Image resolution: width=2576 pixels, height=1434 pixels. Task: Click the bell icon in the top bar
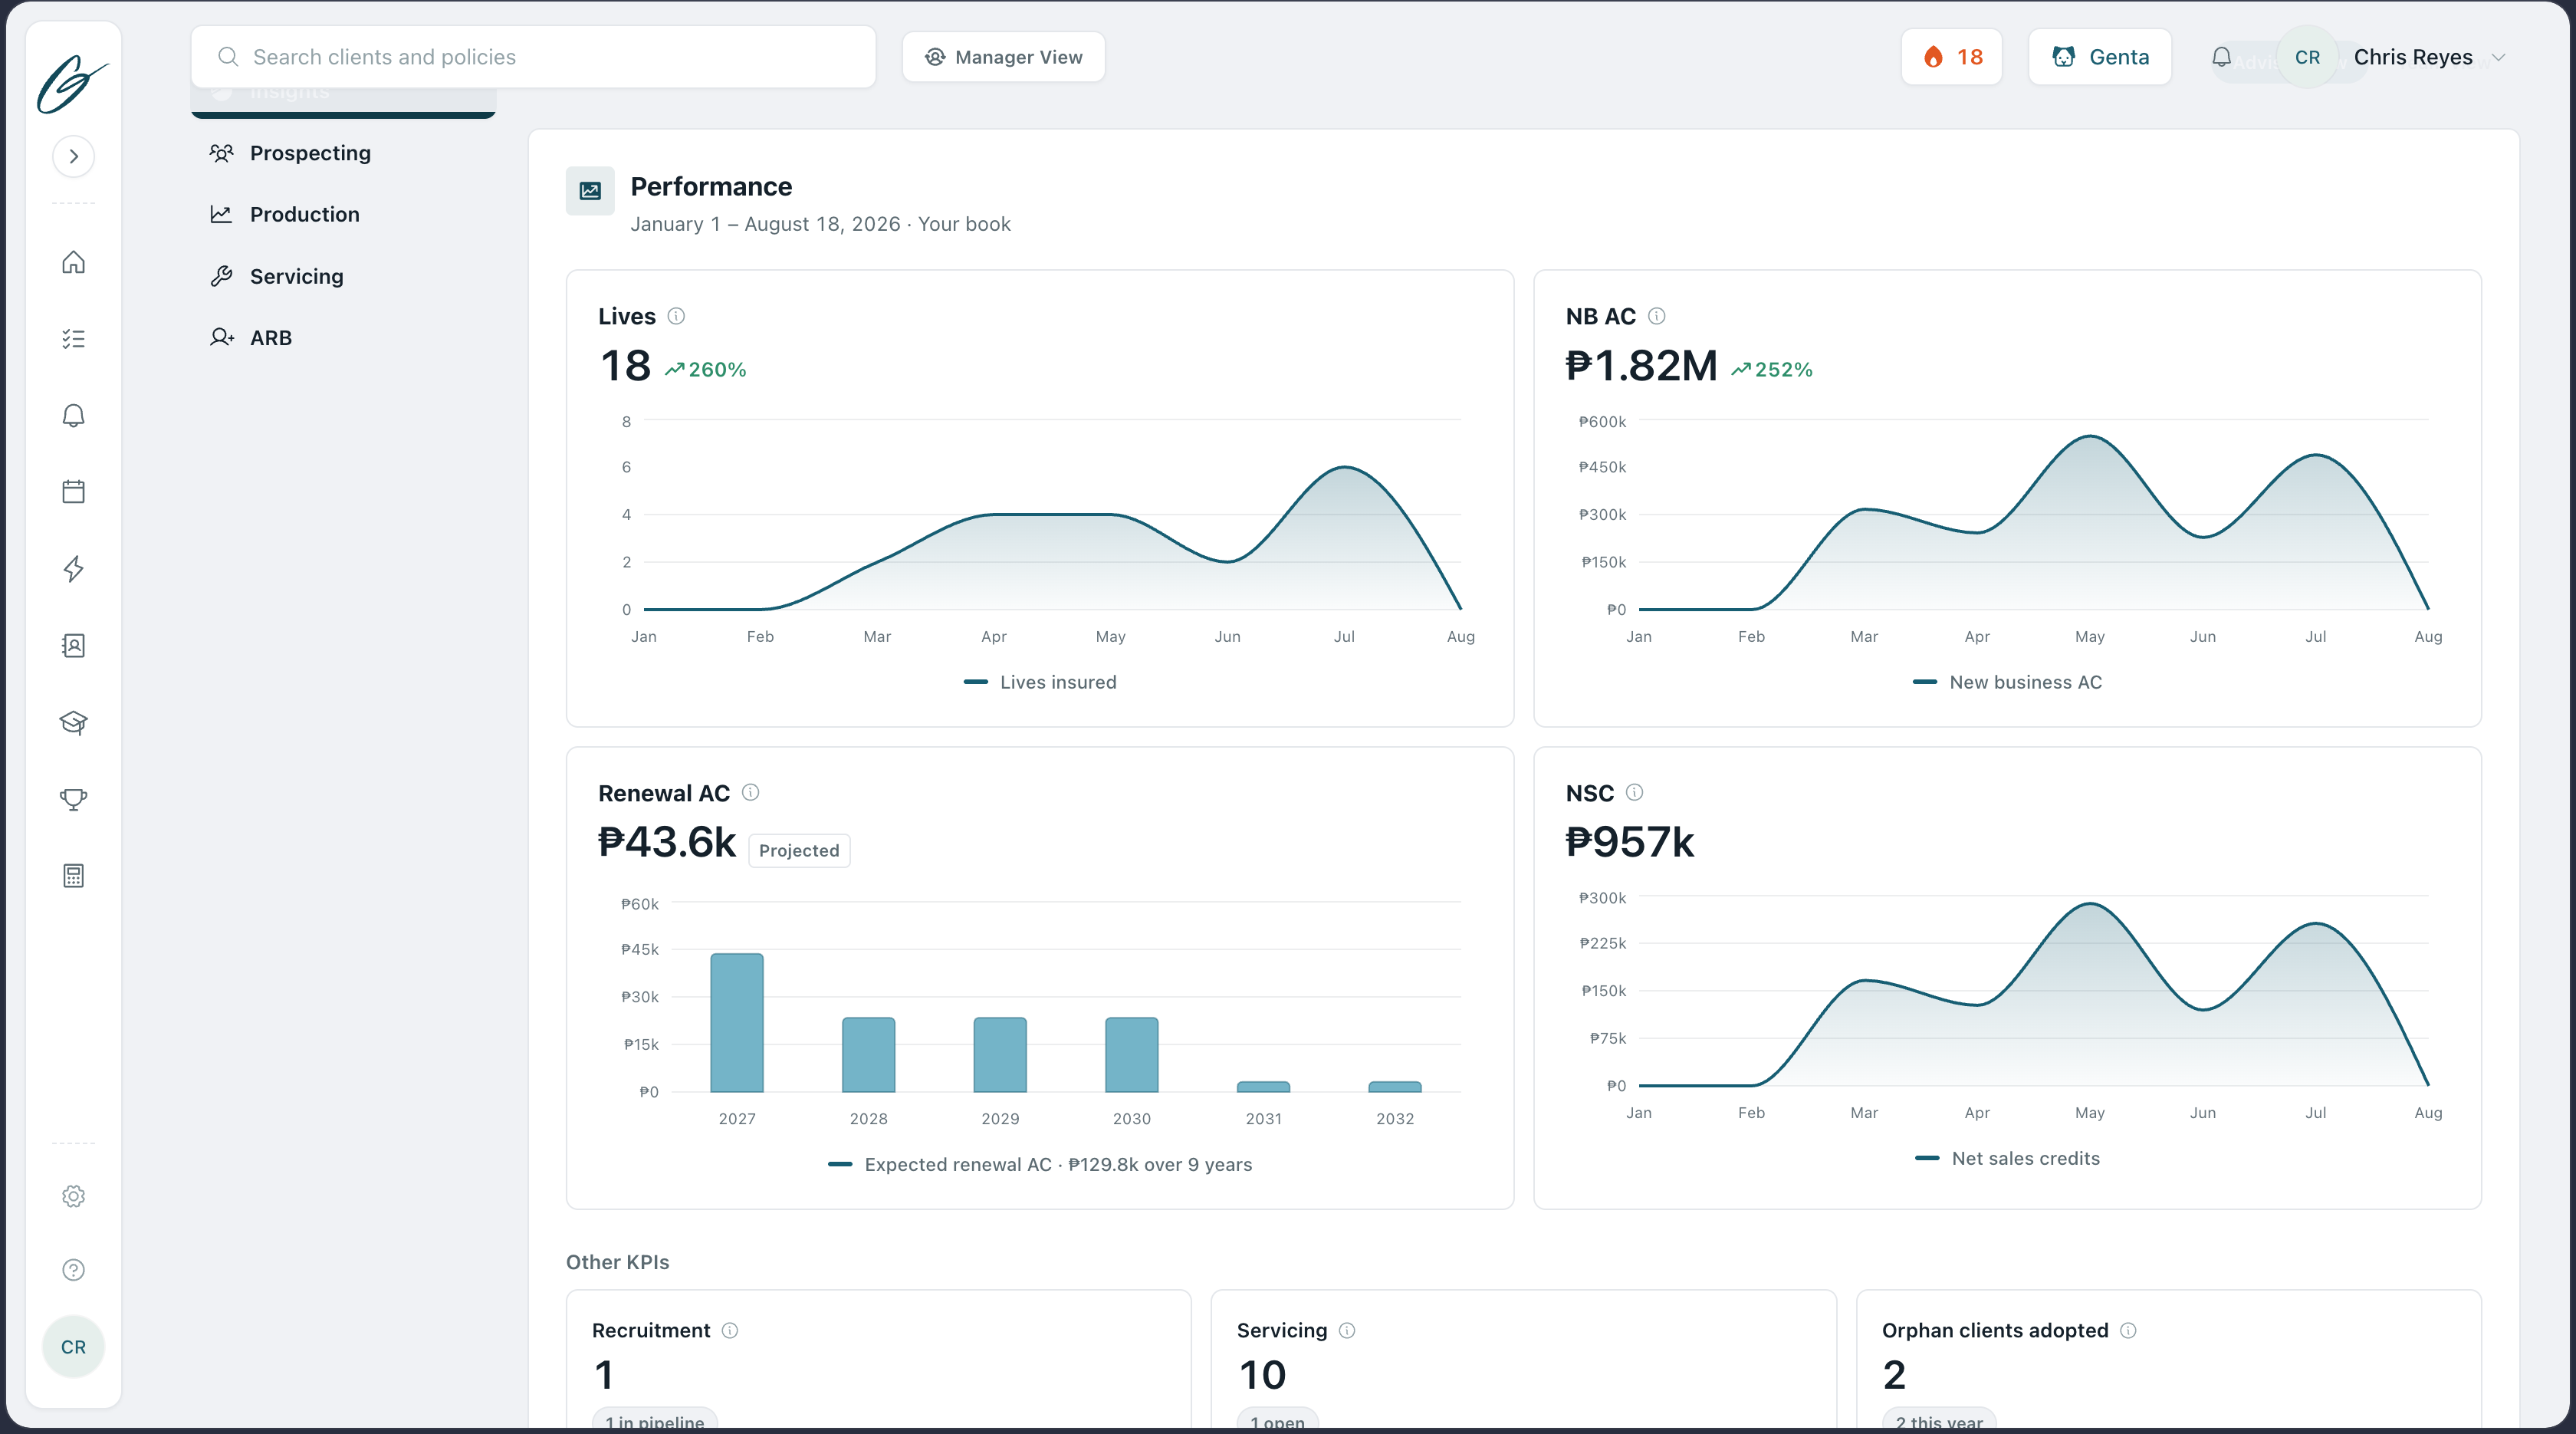[x=2221, y=57]
